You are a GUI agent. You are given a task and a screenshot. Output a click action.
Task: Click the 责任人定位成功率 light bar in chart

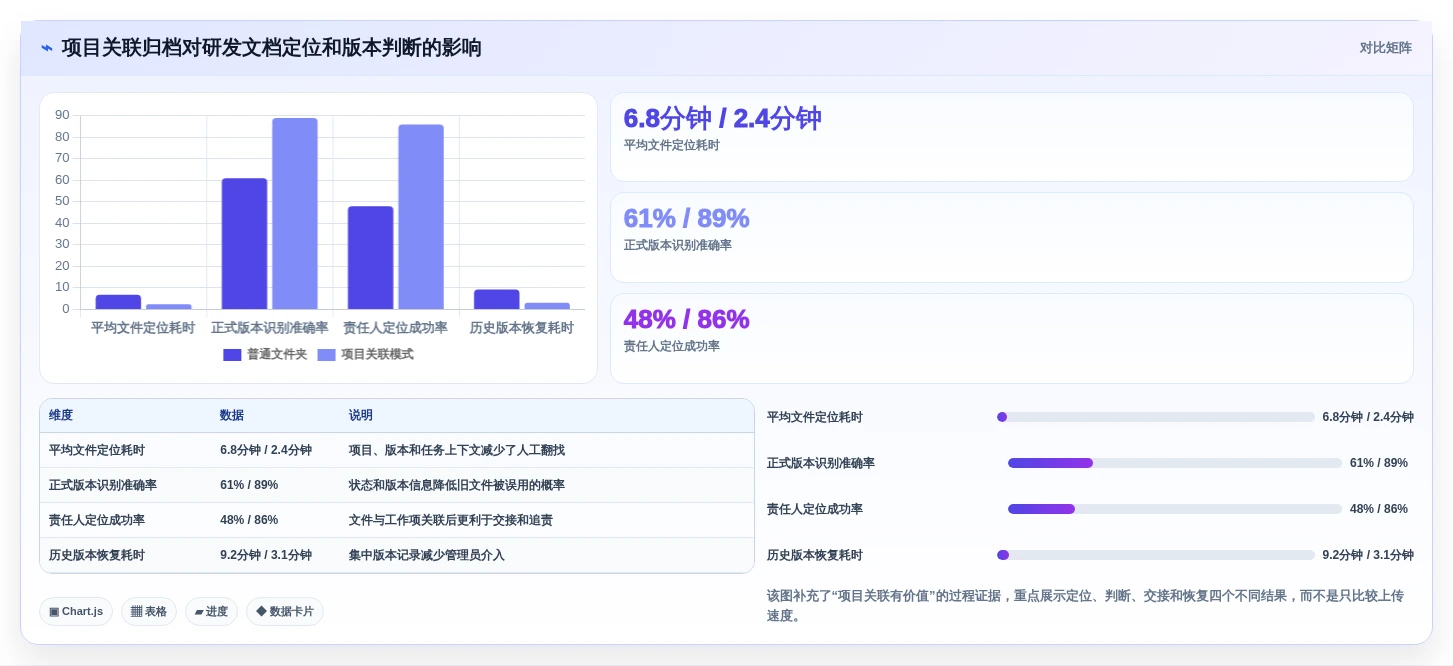(421, 216)
